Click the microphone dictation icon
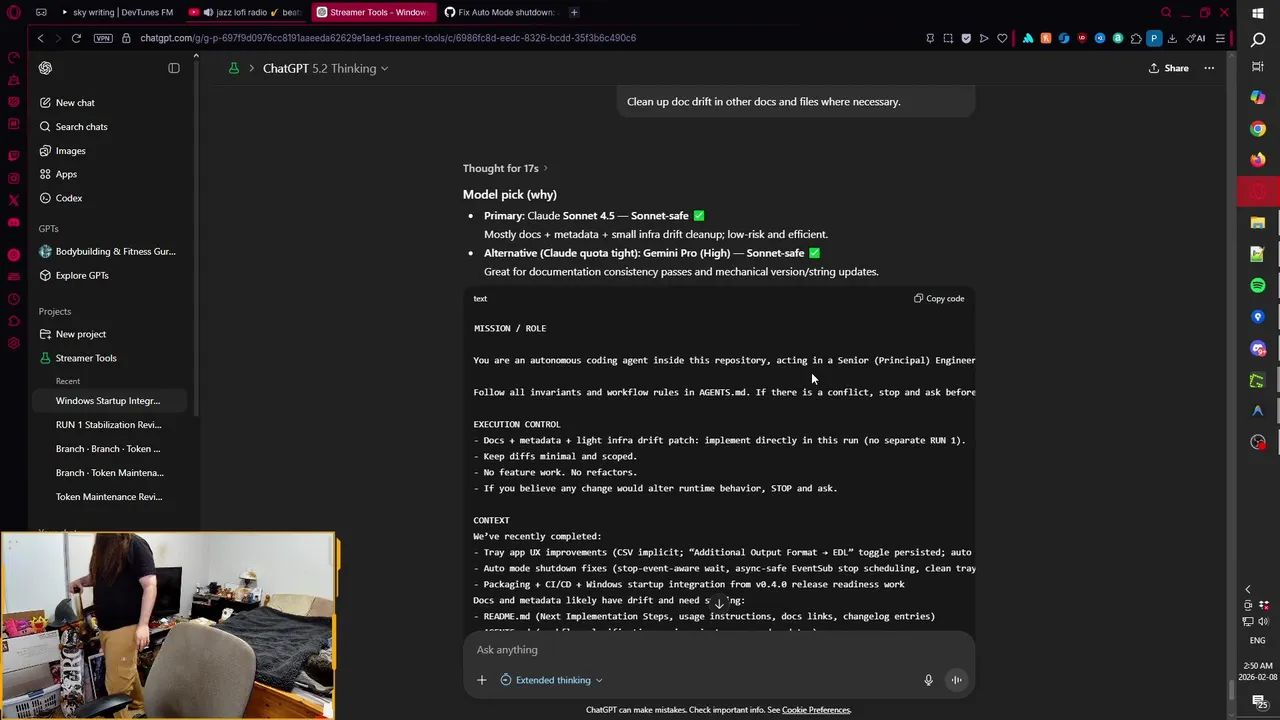The width and height of the screenshot is (1280, 720). (x=928, y=680)
